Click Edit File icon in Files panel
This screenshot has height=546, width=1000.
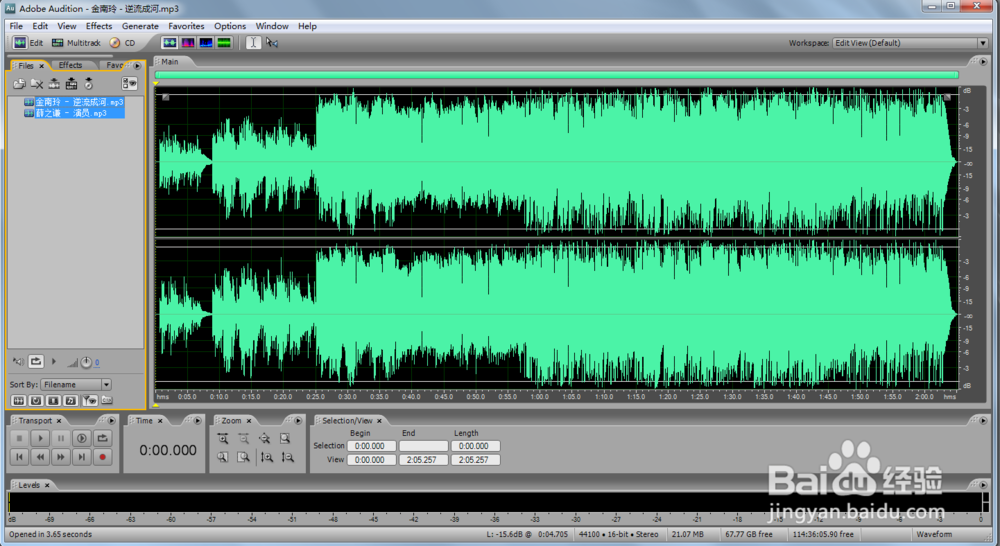(x=54, y=84)
